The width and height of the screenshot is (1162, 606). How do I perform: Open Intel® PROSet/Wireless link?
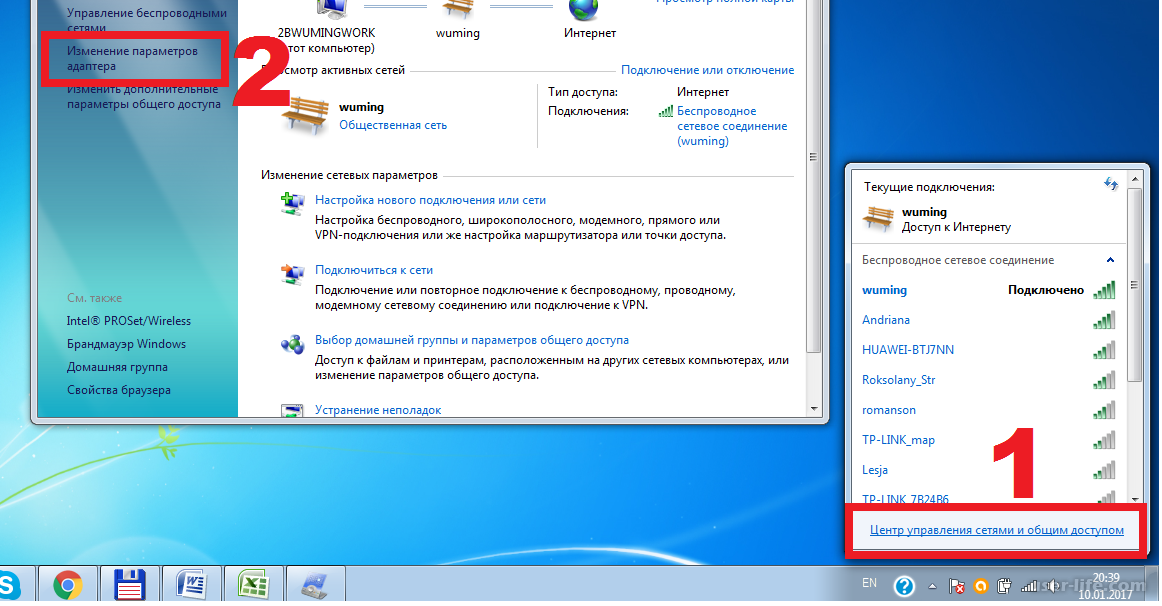coord(129,321)
